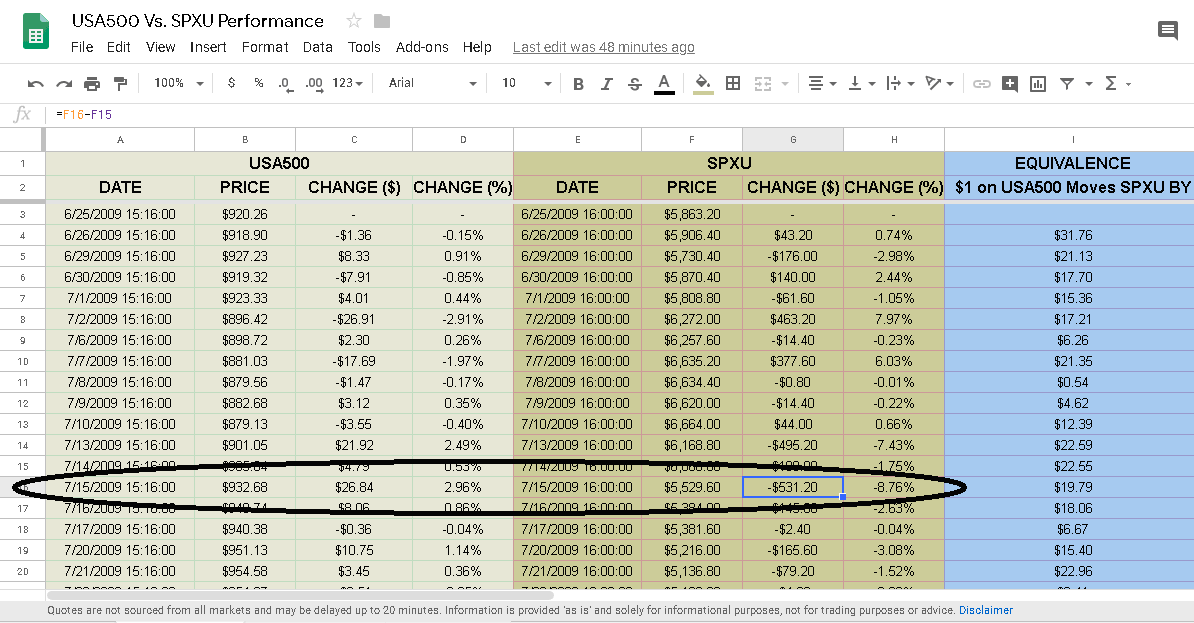Open the File menu
The width and height of the screenshot is (1194, 623).
(81, 47)
